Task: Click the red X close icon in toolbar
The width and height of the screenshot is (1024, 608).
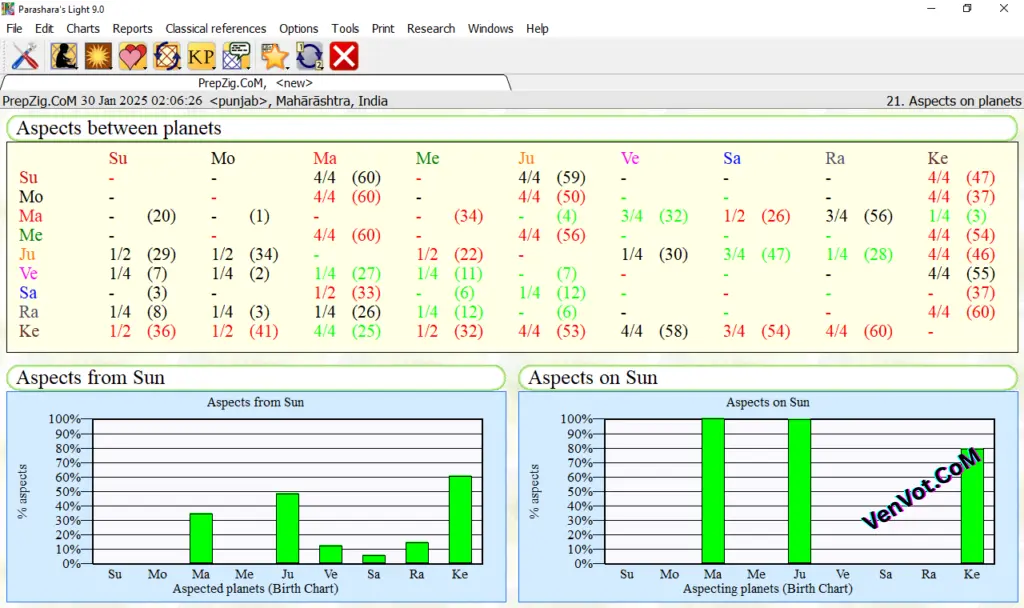Action: click(x=344, y=56)
